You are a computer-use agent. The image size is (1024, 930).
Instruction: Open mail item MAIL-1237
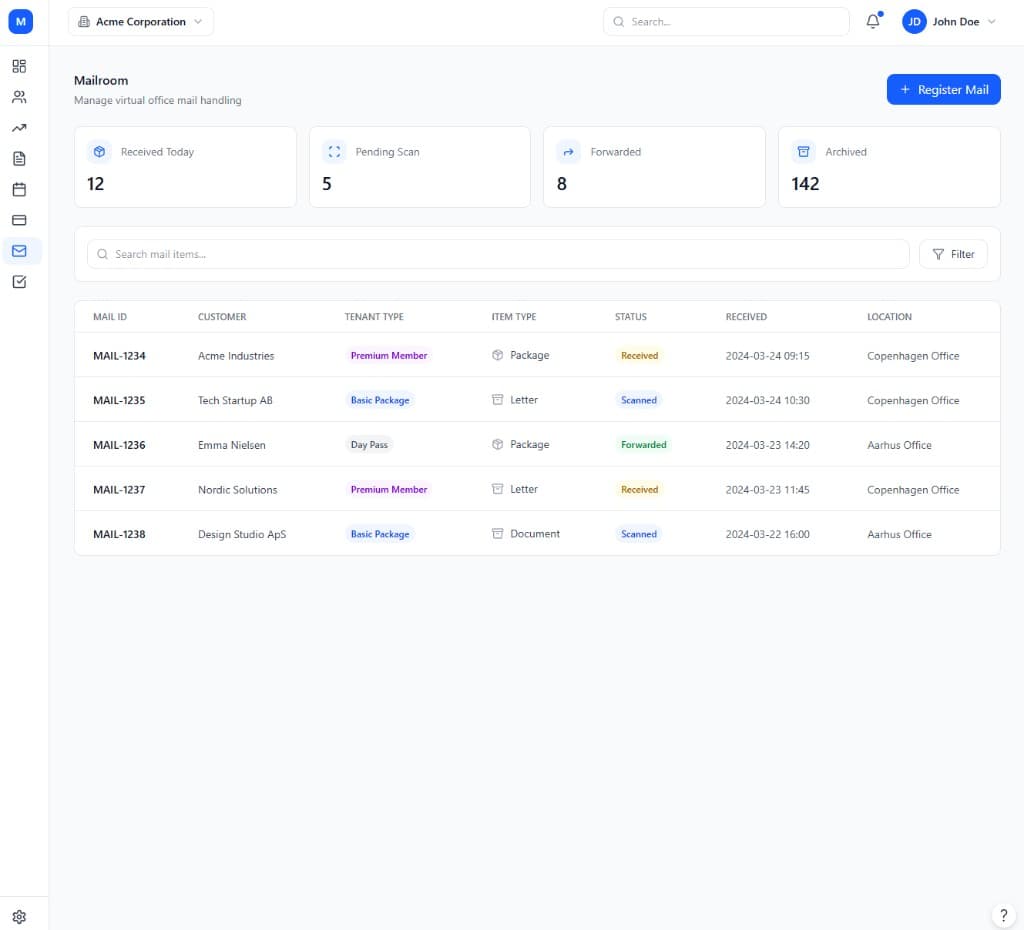[x=119, y=490]
